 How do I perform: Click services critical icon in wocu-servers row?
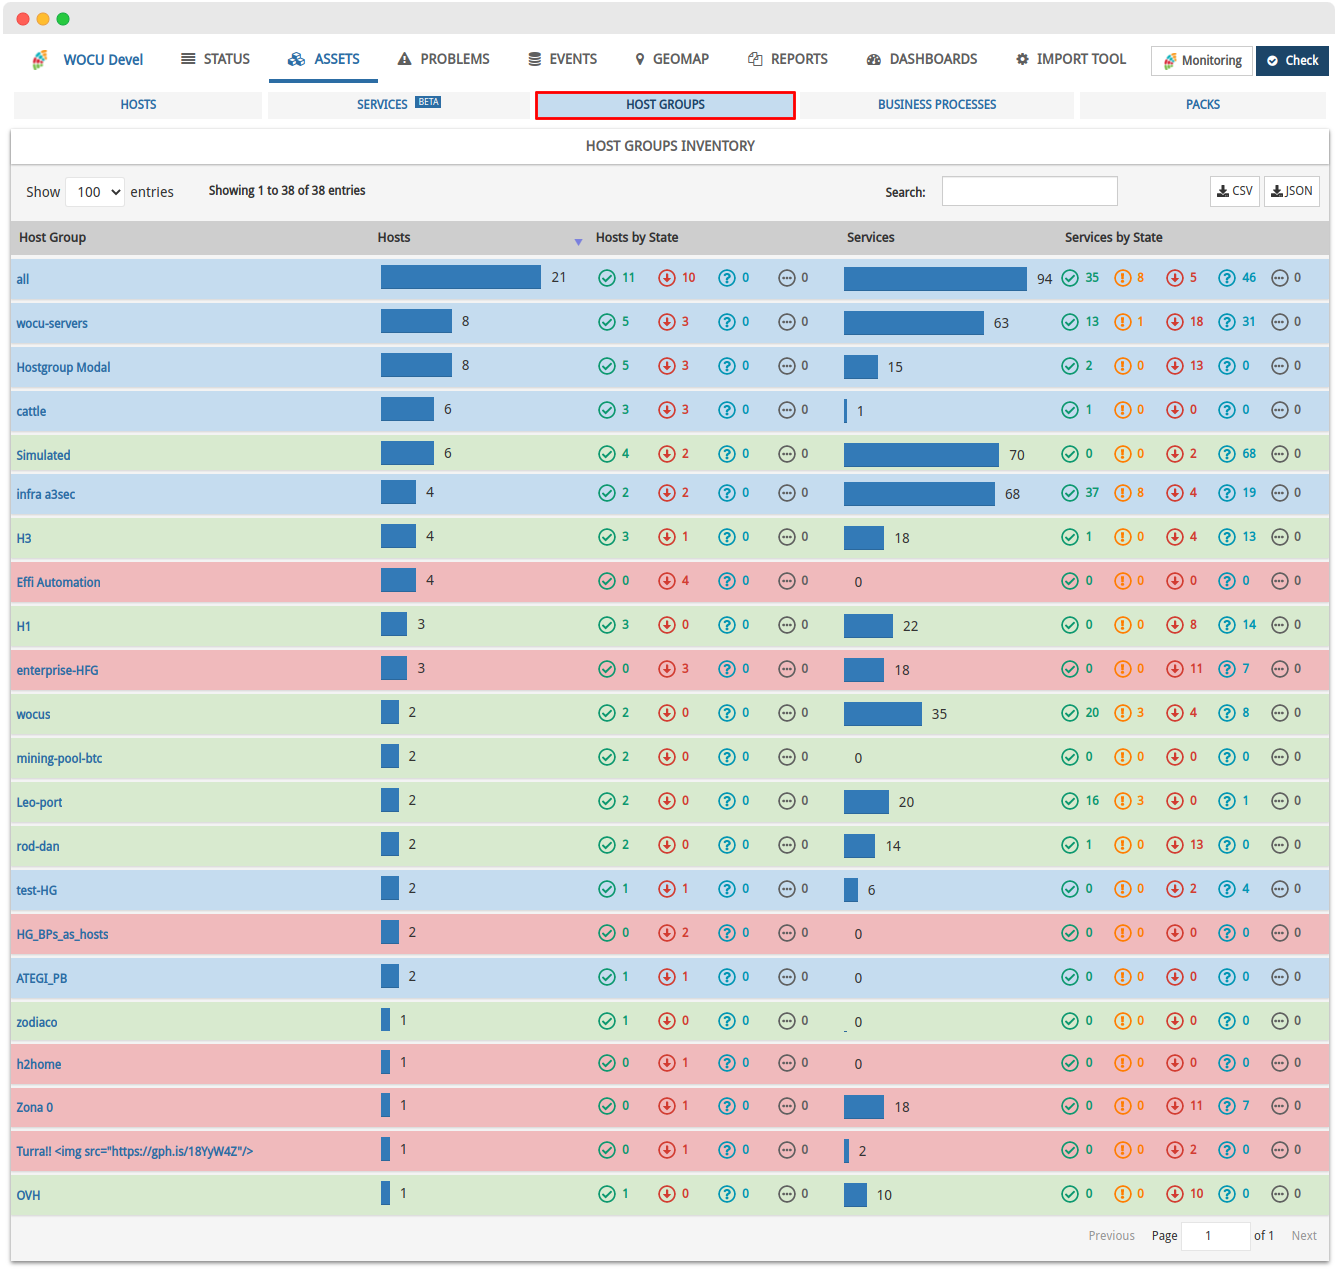1175,322
